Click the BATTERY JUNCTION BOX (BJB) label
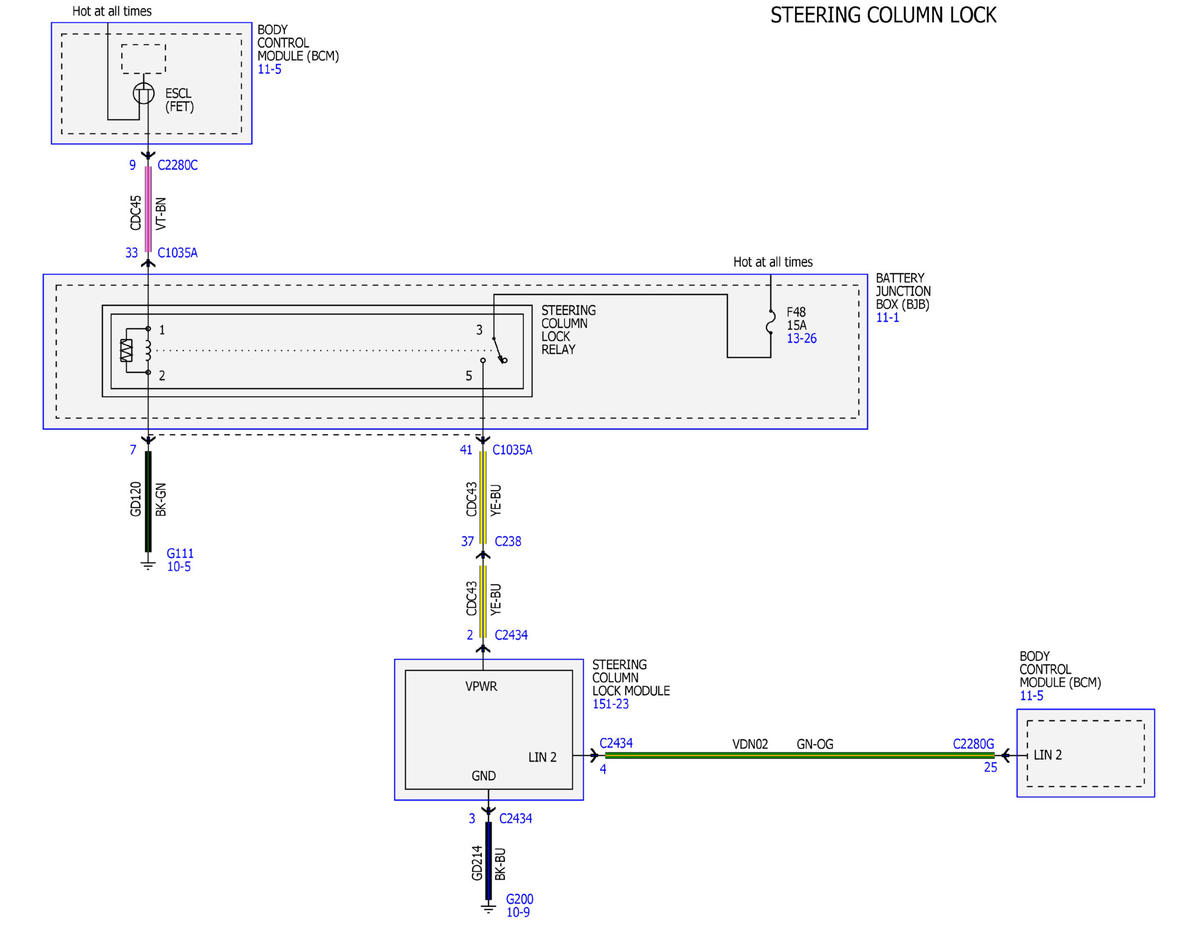The height and width of the screenshot is (927, 1200). tap(903, 292)
